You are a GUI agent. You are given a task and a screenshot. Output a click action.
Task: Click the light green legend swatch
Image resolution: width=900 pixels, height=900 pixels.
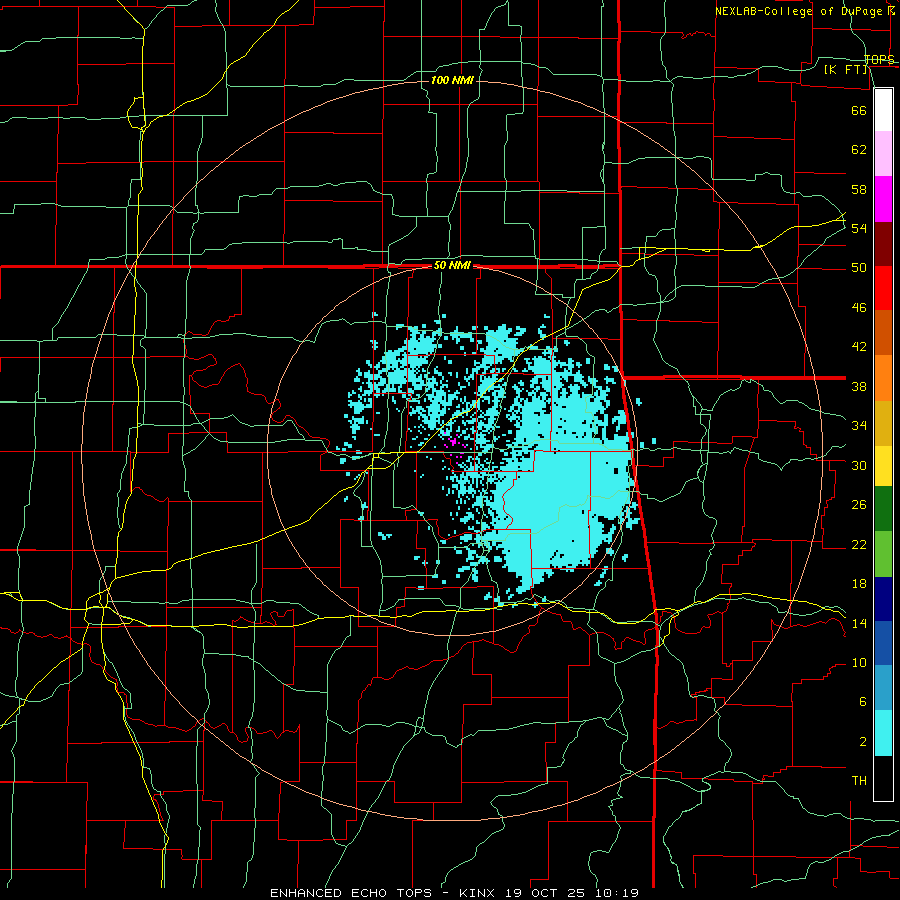883,554
